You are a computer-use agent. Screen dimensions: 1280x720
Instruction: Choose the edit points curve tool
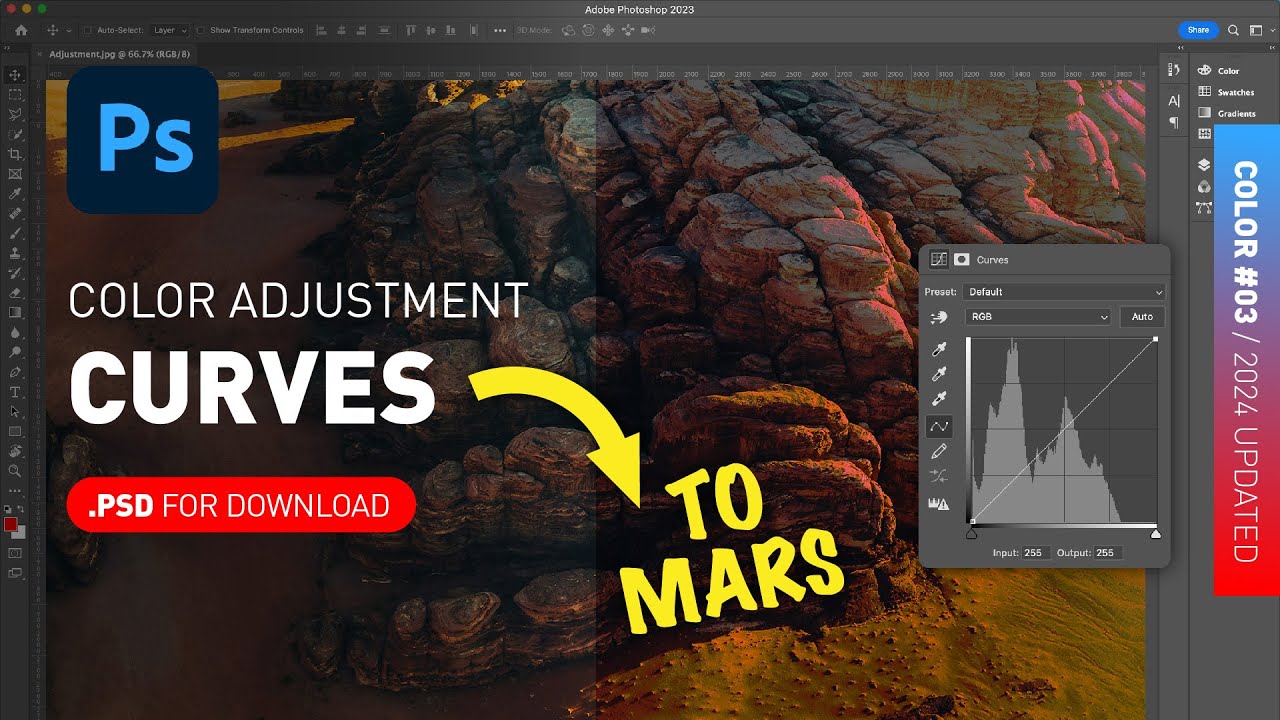(939, 426)
